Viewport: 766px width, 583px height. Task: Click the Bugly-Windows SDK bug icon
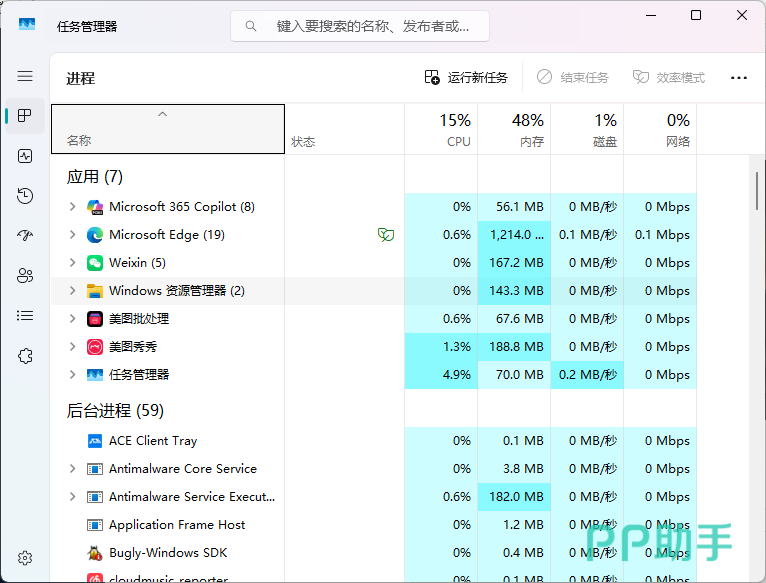(x=95, y=553)
